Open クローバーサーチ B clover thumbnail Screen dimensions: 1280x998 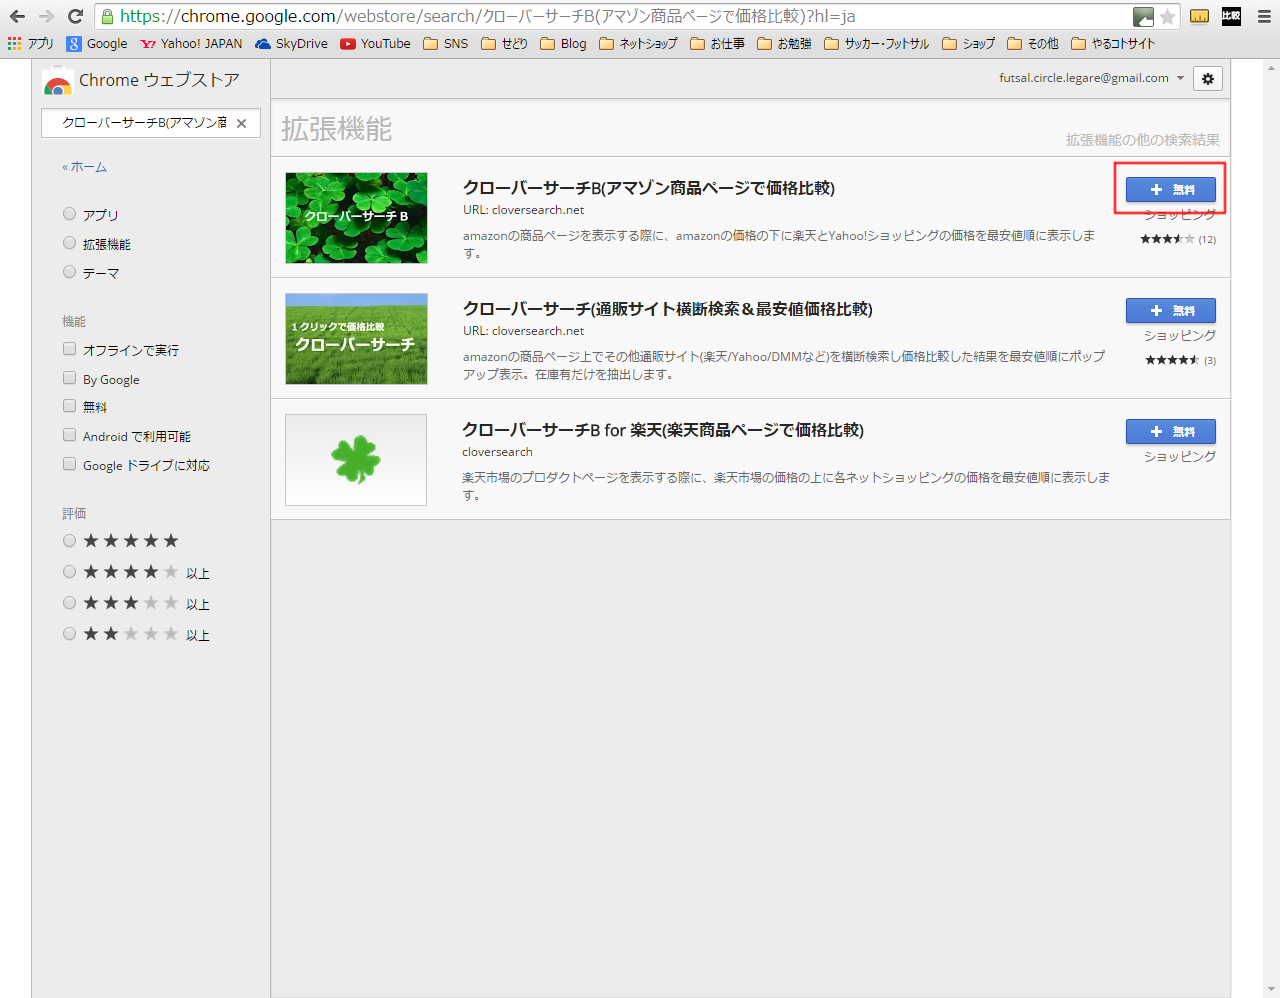point(356,218)
